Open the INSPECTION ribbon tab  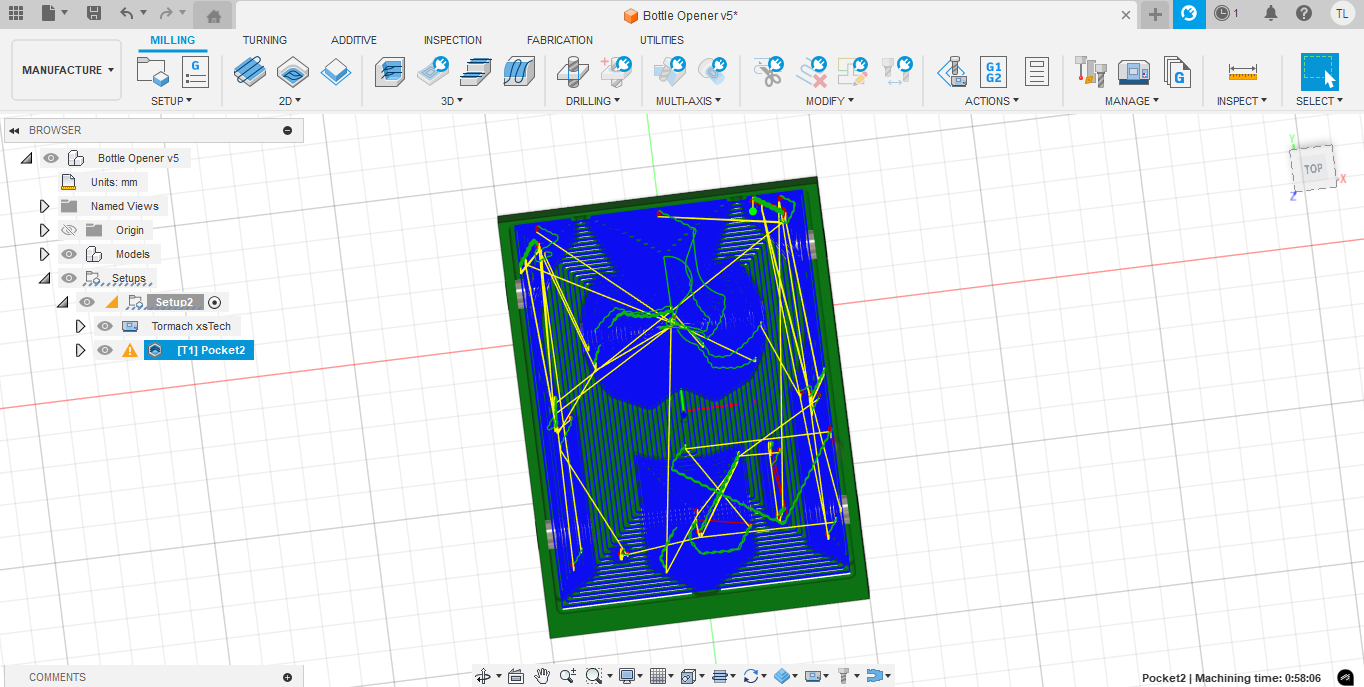452,40
